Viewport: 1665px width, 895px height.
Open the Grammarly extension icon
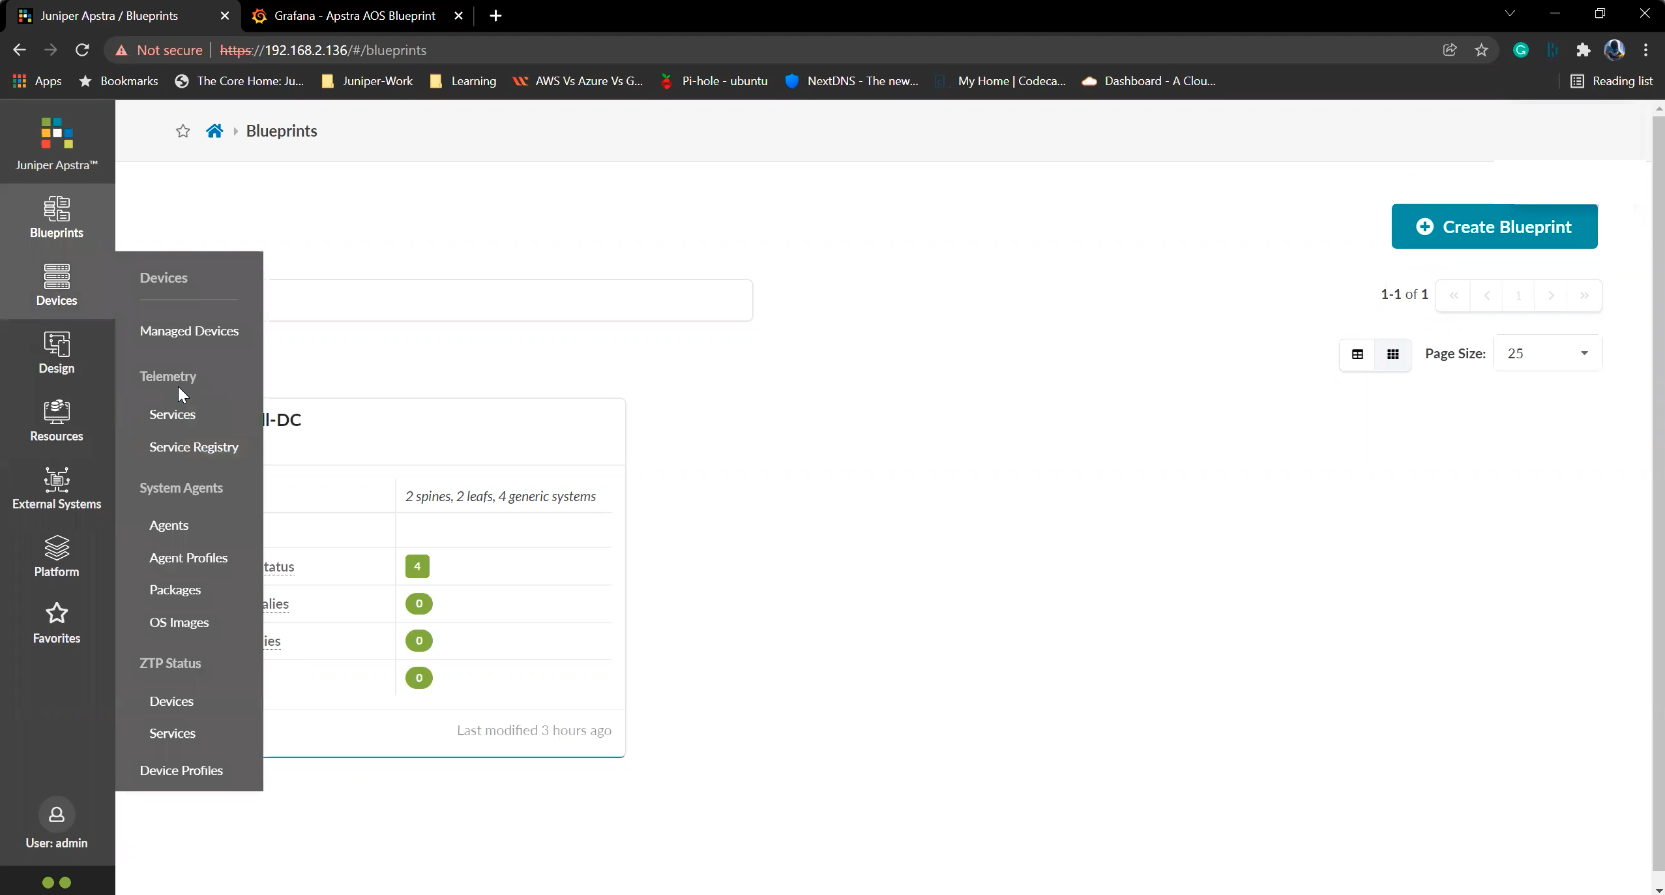(x=1521, y=50)
